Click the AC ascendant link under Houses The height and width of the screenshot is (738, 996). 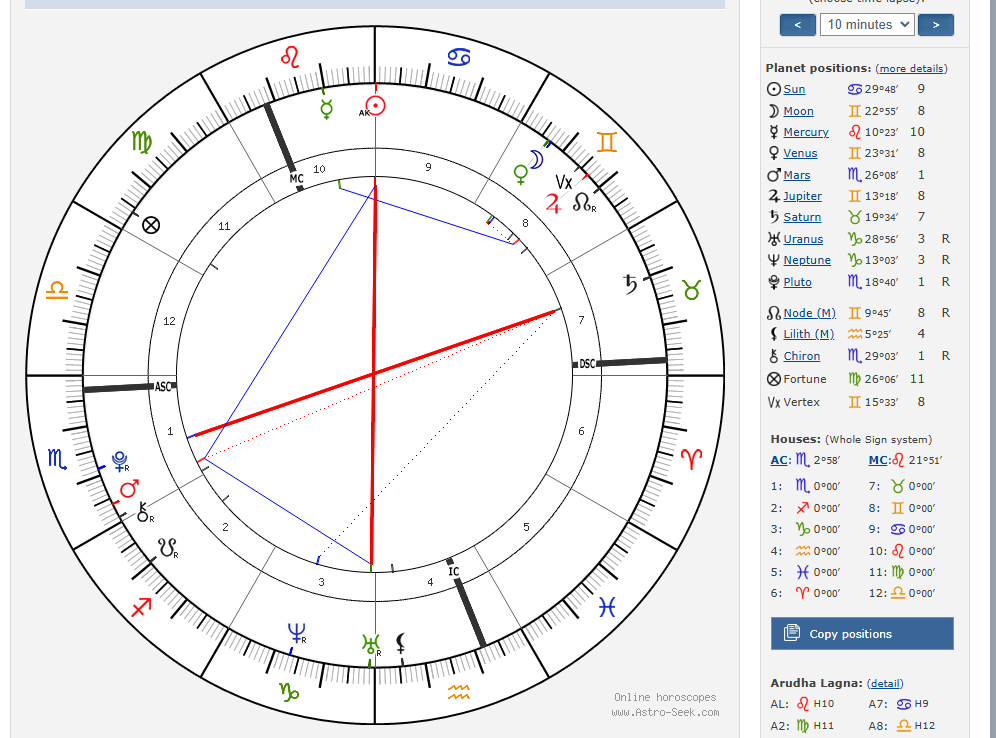click(x=779, y=460)
